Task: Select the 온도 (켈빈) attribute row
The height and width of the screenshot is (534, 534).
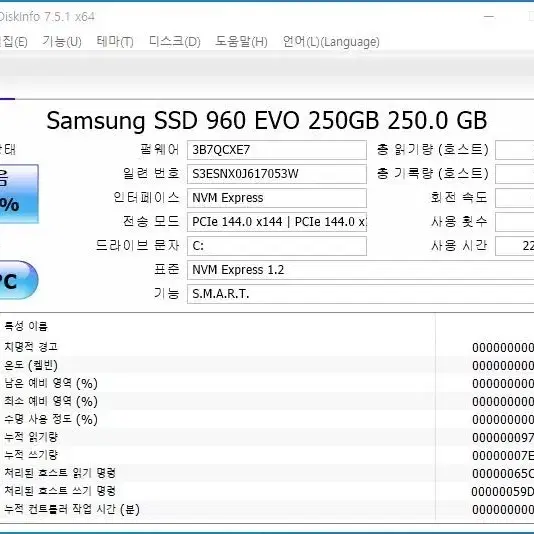Action: [267, 365]
